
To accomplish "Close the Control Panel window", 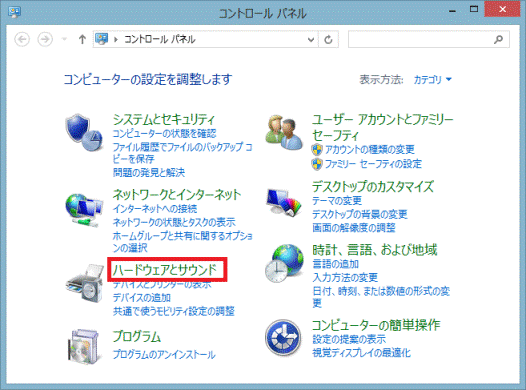I will 502,9.
